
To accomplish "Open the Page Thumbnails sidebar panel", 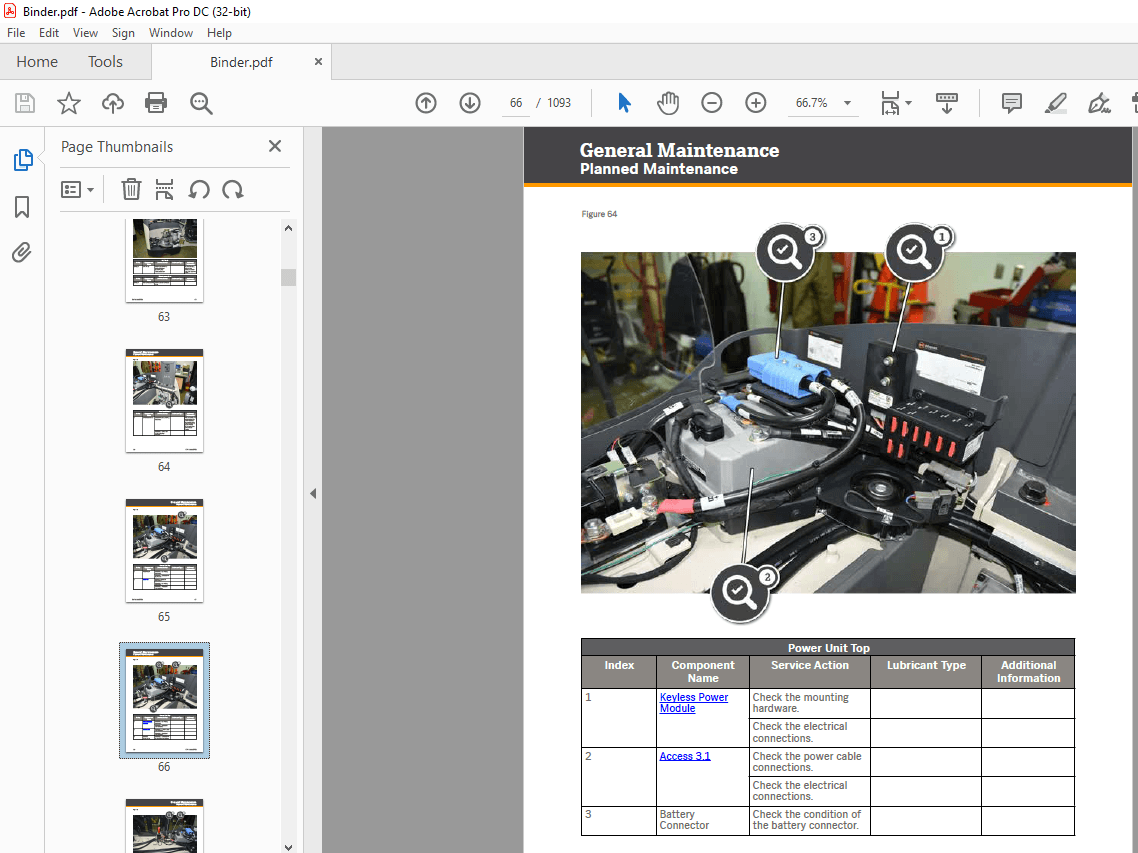I will point(21,159).
